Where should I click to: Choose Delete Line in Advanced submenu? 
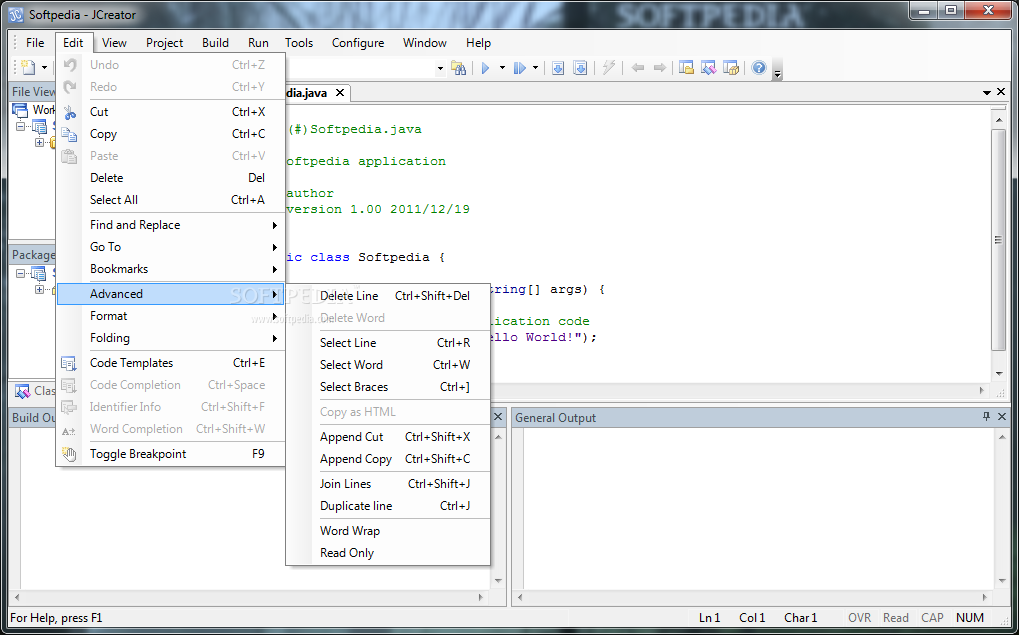click(x=388, y=296)
